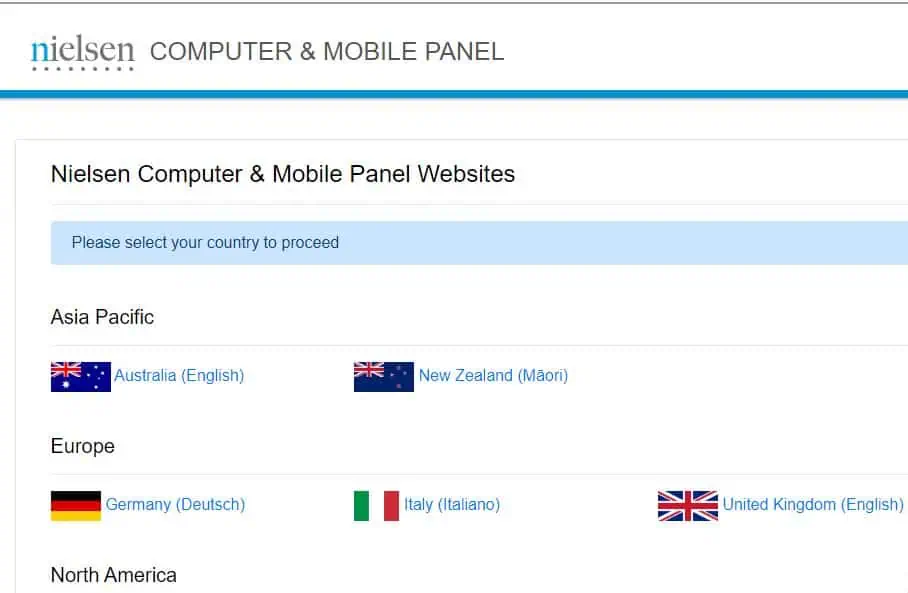This screenshot has height=593, width=908.
Task: Click the Europe section heading
Action: click(83, 446)
